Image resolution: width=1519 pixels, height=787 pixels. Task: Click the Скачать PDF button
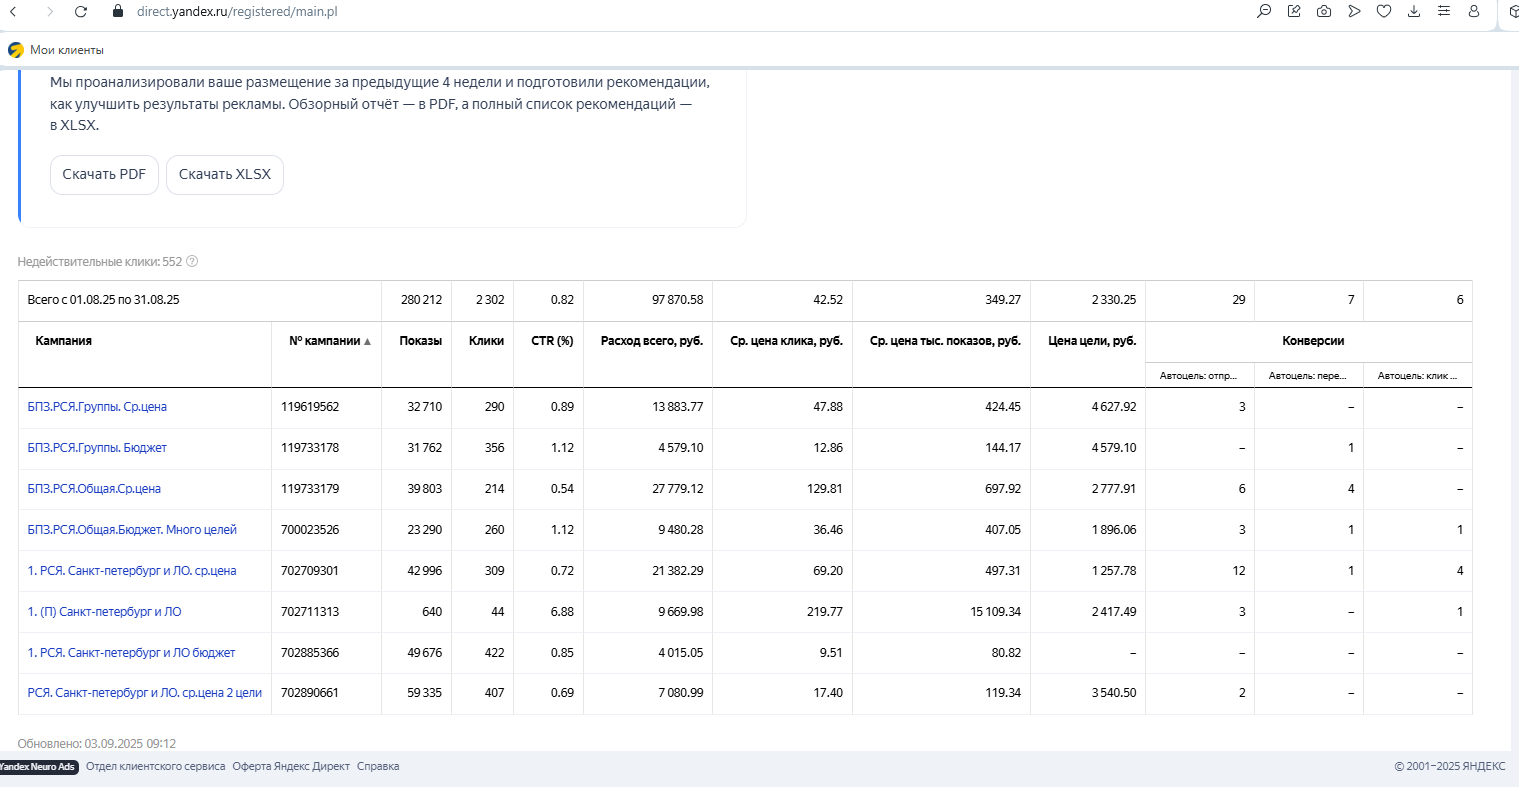(104, 175)
